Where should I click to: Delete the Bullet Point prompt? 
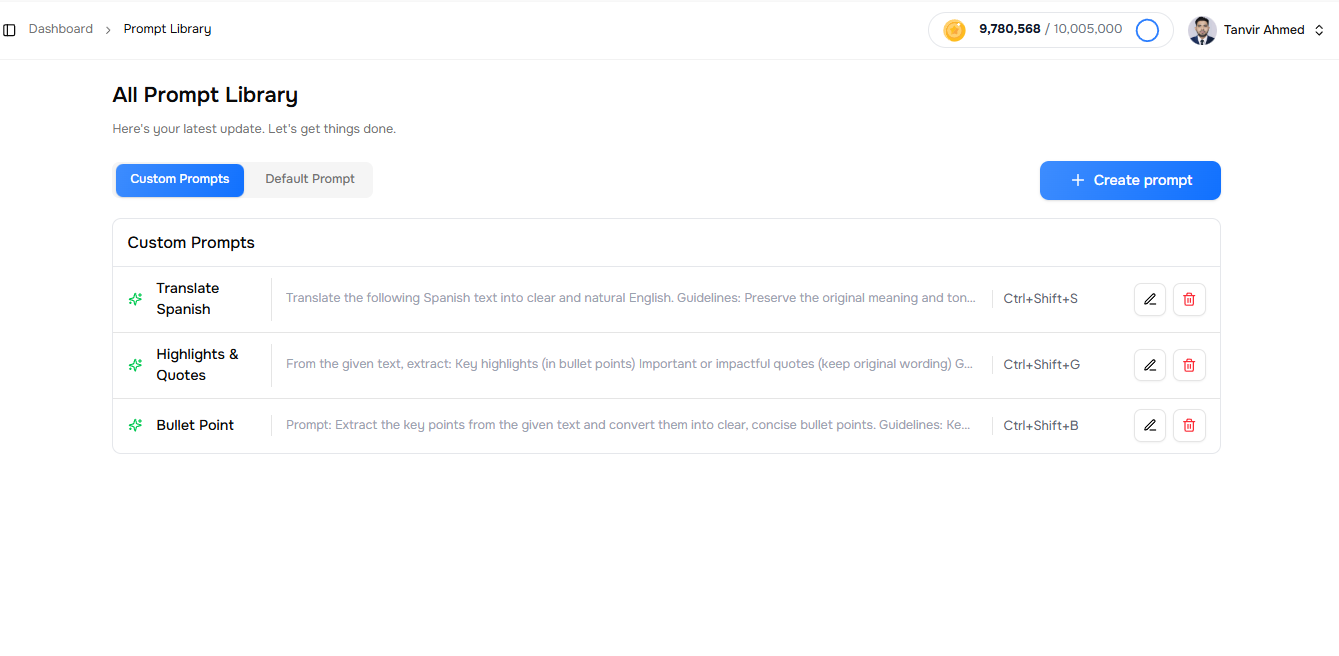coord(1189,425)
